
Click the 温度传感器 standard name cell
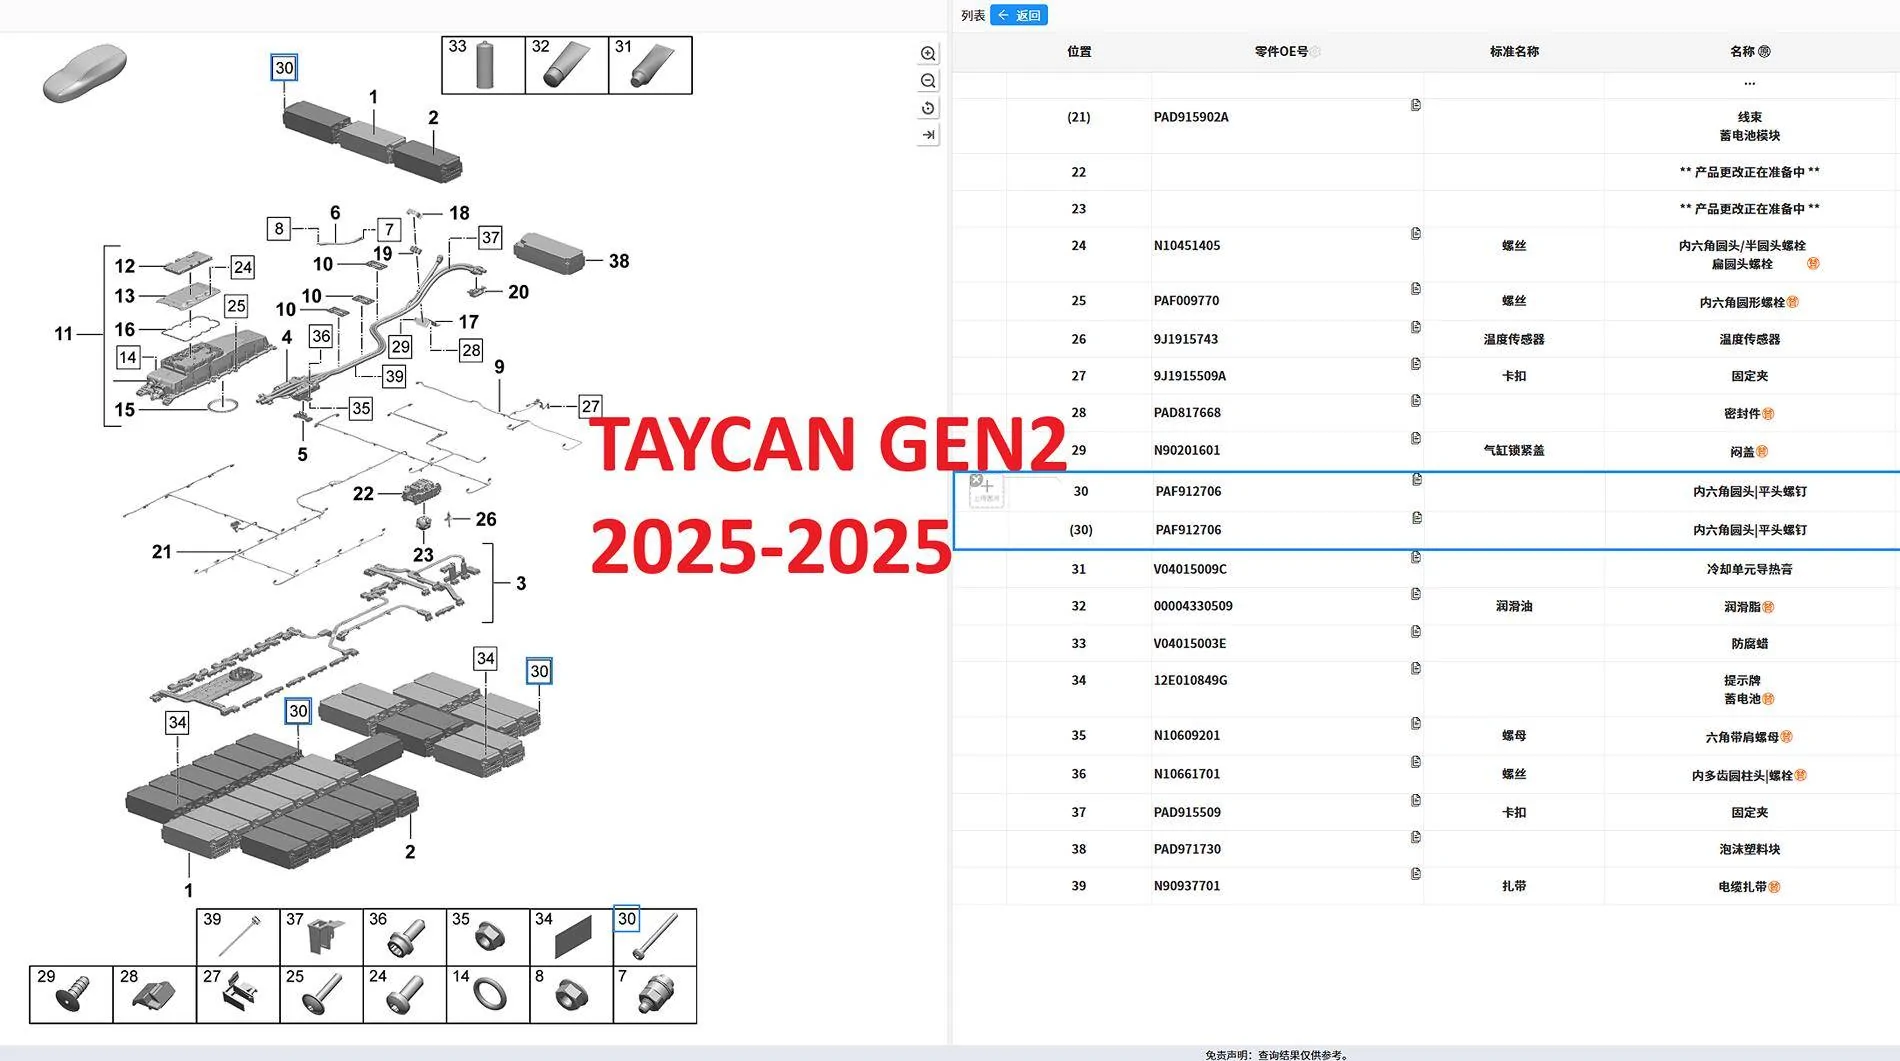(1514, 339)
